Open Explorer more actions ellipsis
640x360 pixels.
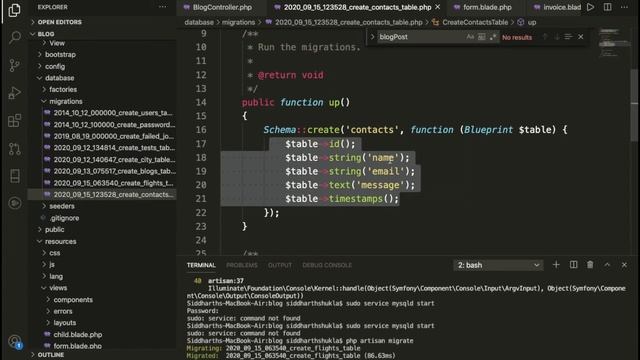tap(162, 7)
